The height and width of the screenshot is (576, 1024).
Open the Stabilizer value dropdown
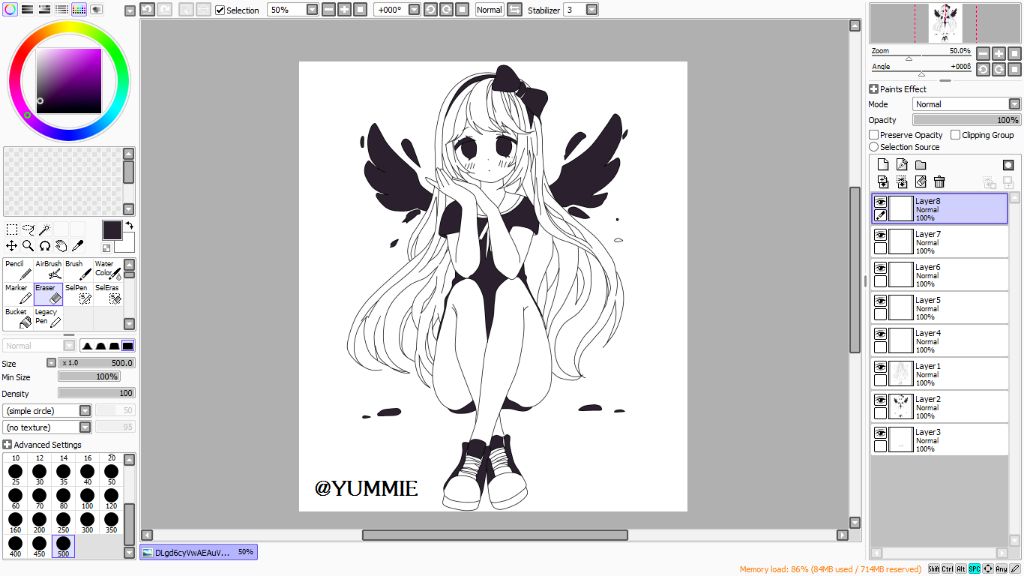(592, 10)
